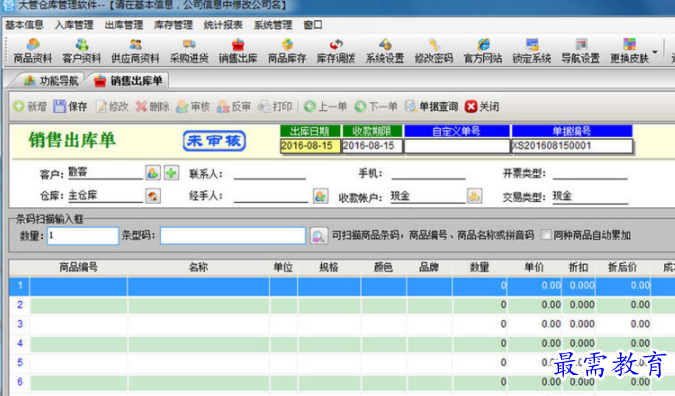Switch to 销售出库单 tab
Screen dimensions: 675x396
click(x=128, y=80)
